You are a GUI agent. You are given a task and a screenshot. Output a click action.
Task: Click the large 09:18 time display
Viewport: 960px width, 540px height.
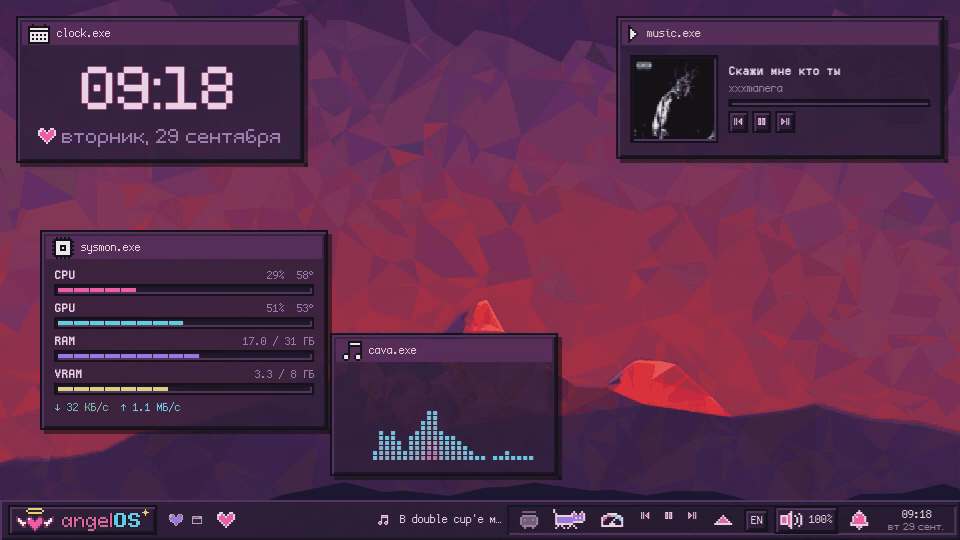point(157,88)
